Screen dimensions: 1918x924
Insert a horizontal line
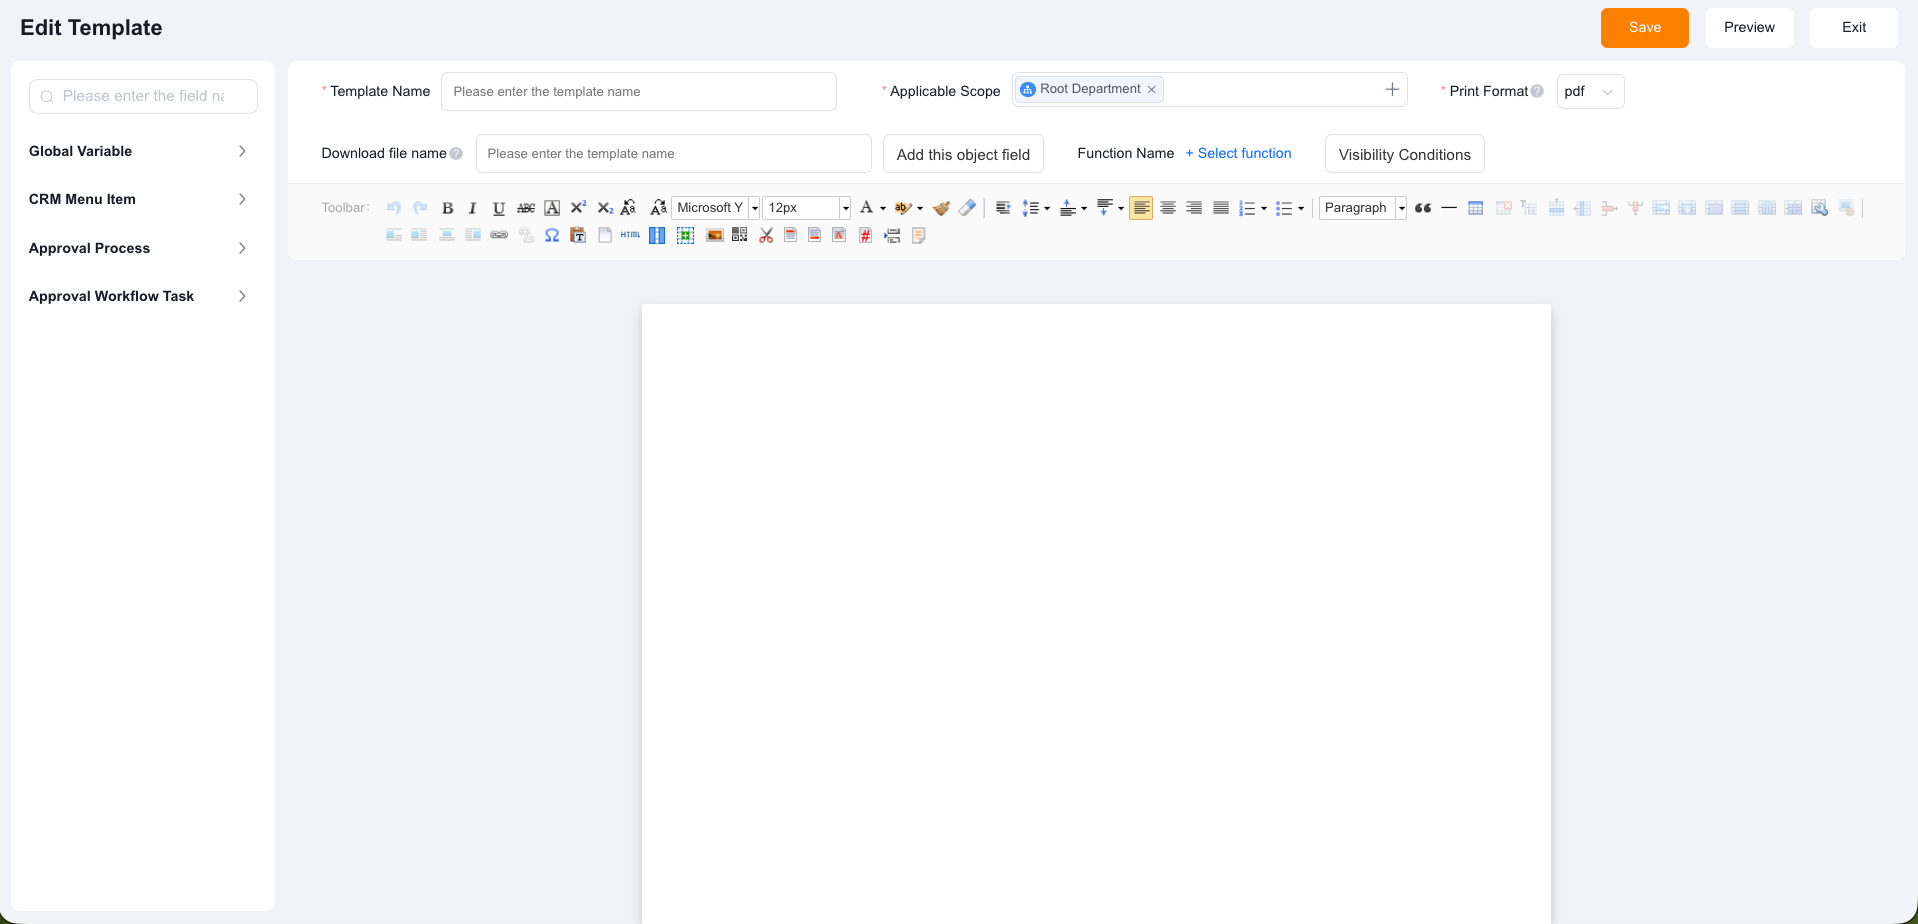coord(1449,208)
